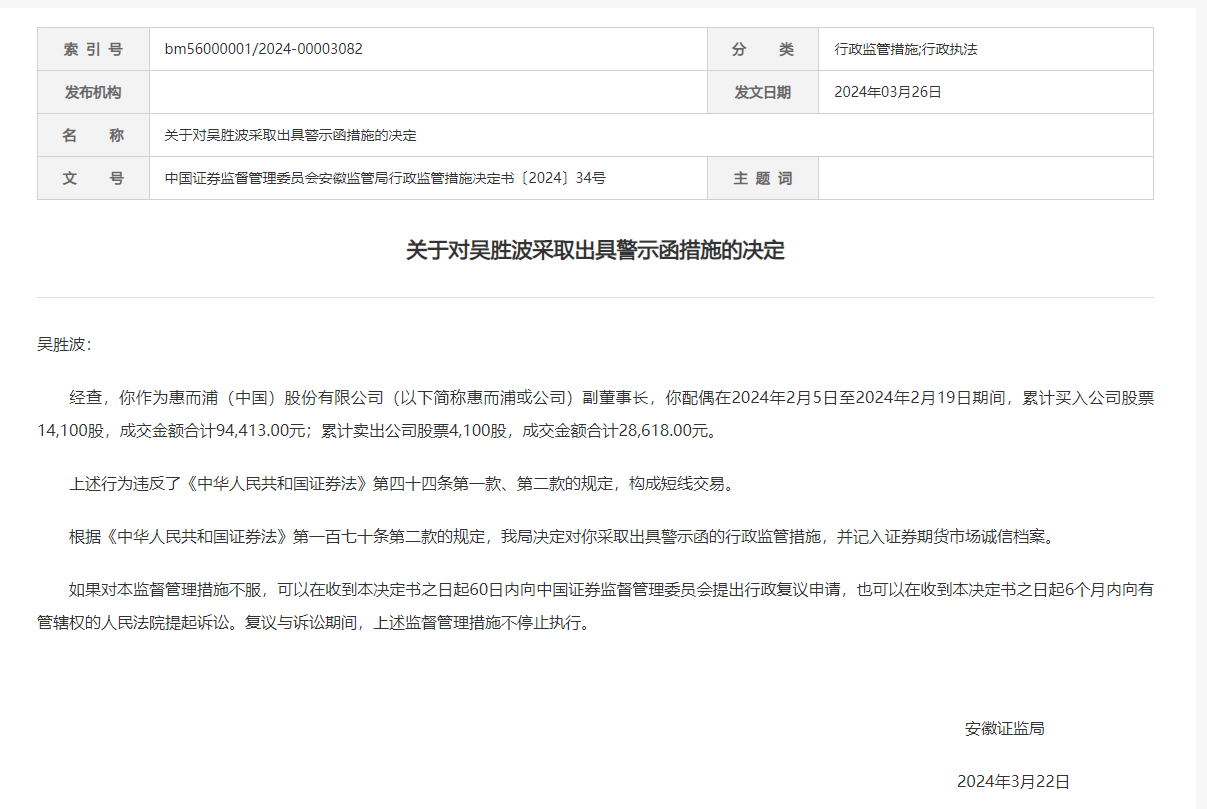The image size is (1207, 809).
Task: Select the issue date 2024年03月26日
Action: click(x=888, y=92)
